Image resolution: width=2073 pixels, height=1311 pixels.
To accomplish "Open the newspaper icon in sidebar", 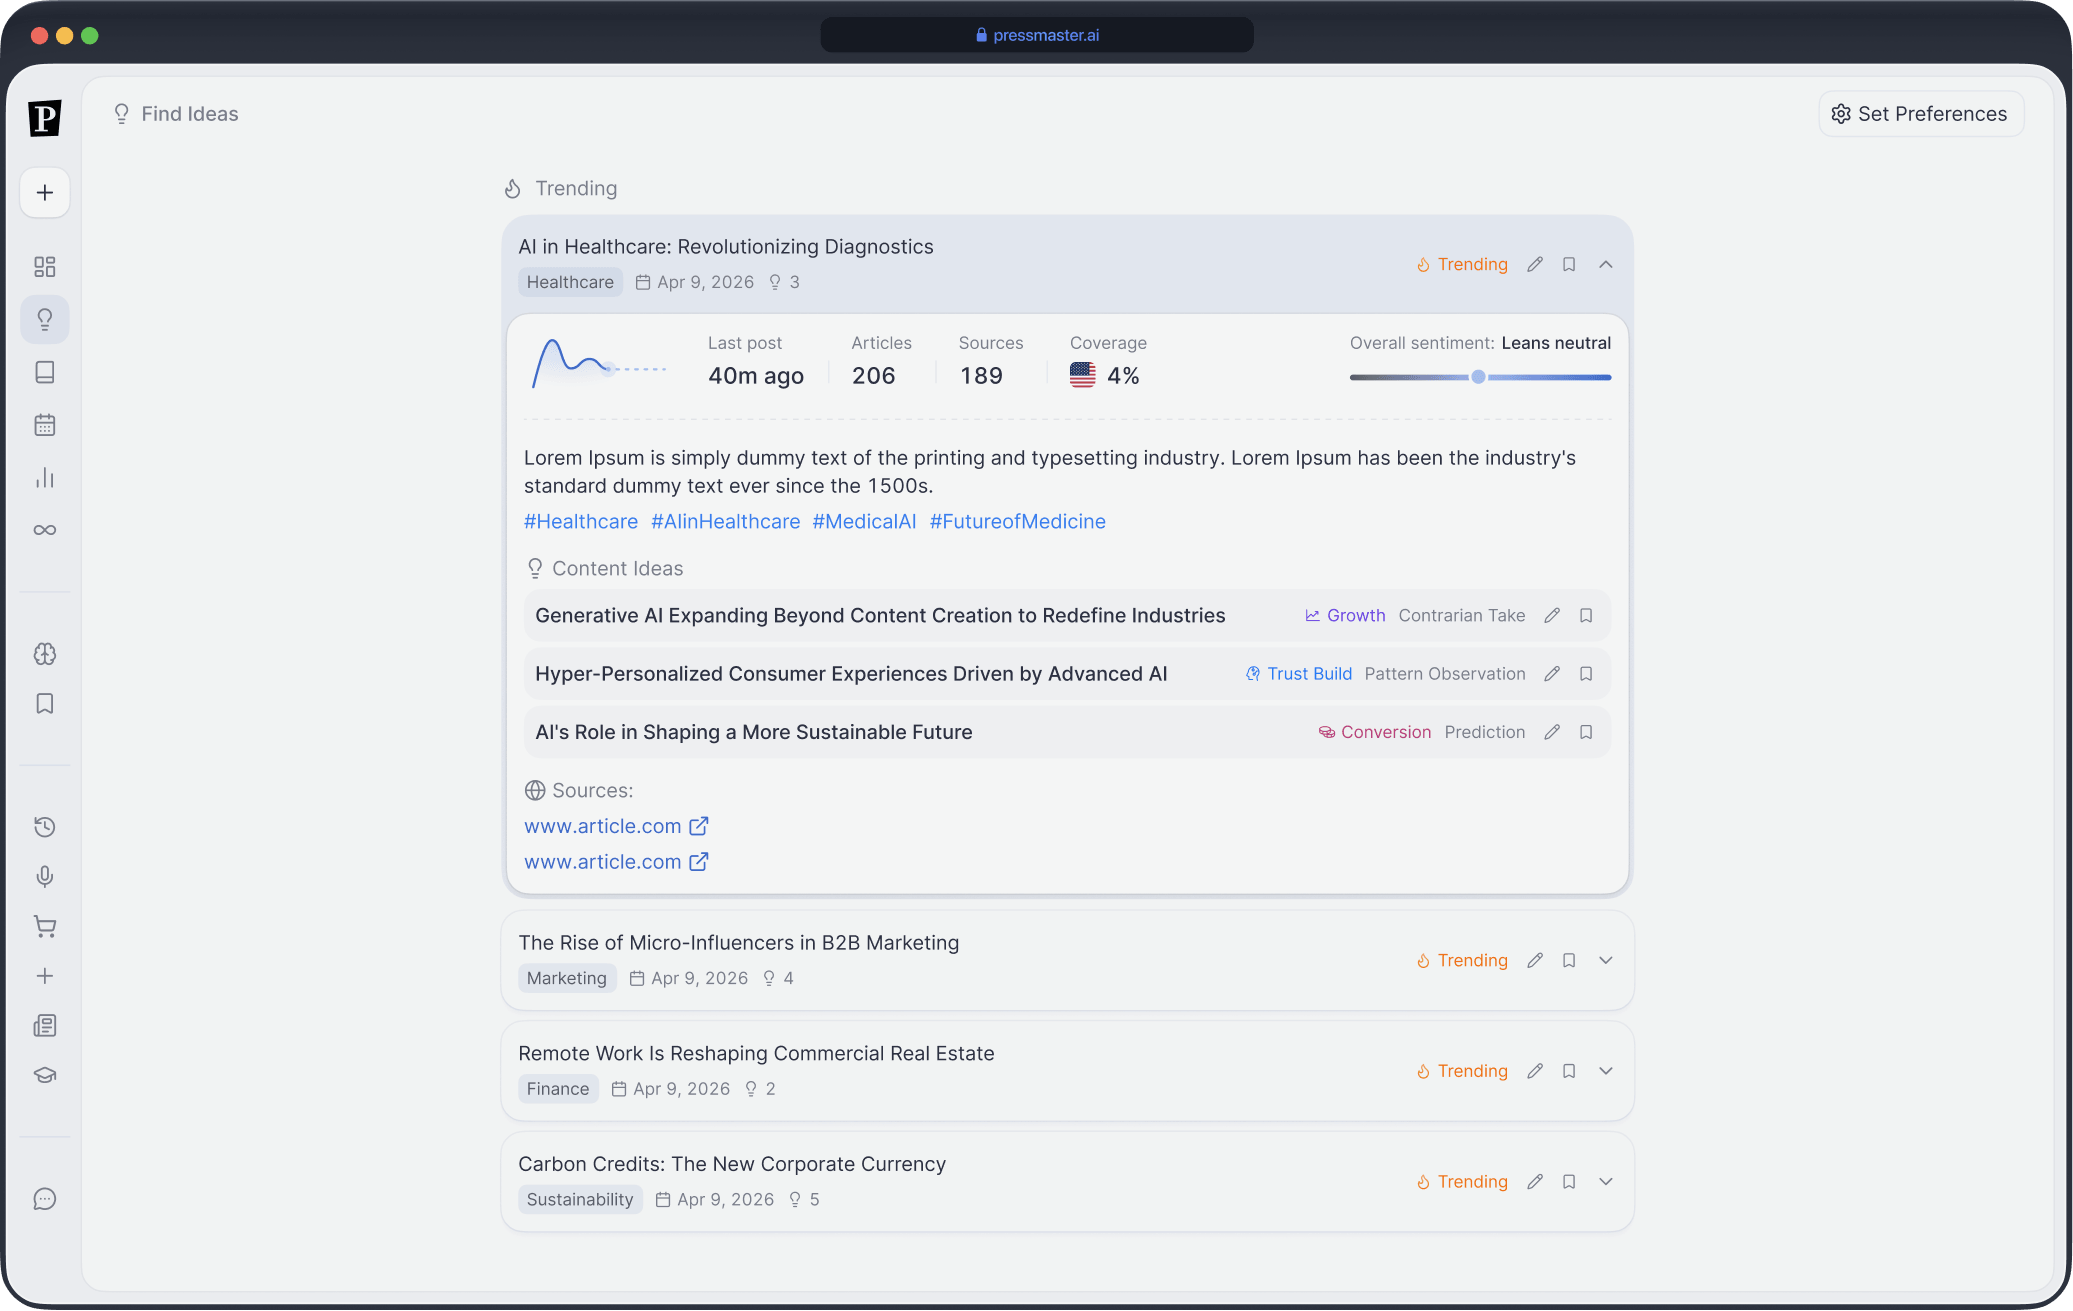I will point(45,1026).
